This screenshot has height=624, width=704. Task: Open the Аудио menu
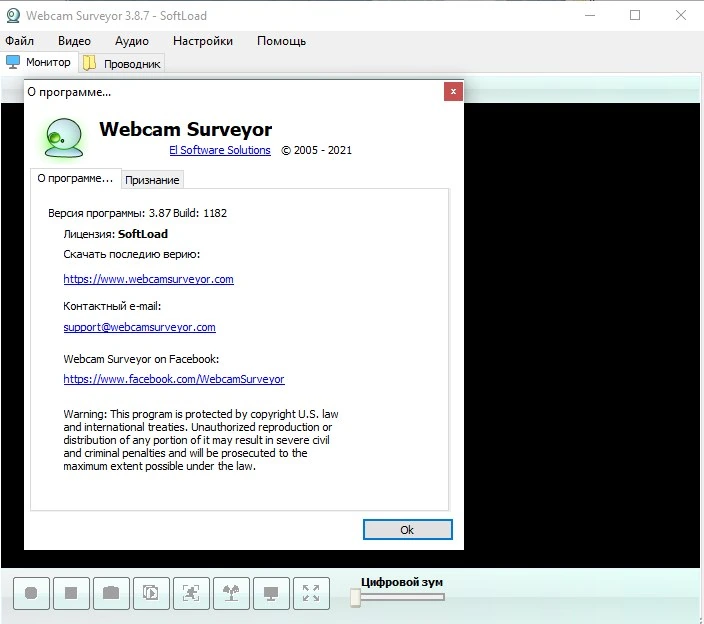132,41
